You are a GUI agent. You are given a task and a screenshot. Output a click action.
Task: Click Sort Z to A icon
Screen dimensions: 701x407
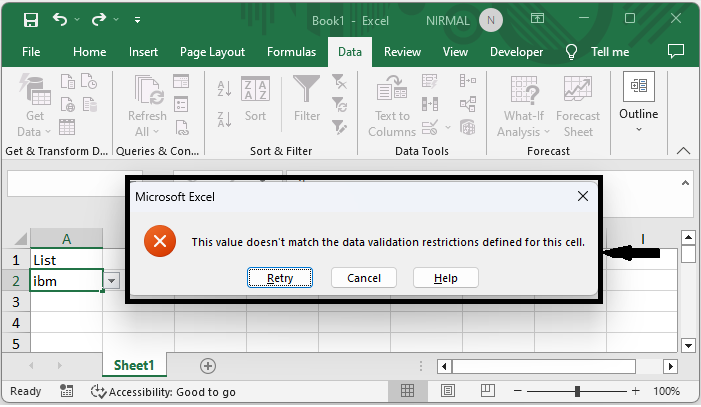pos(224,120)
